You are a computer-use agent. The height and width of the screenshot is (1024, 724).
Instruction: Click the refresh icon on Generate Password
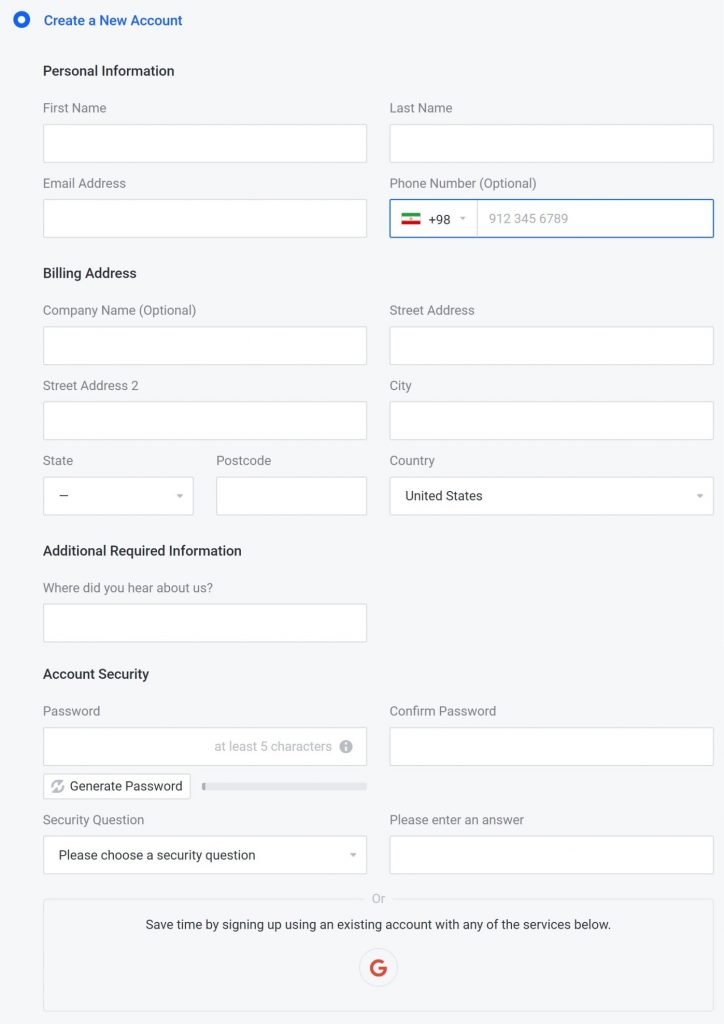point(57,786)
